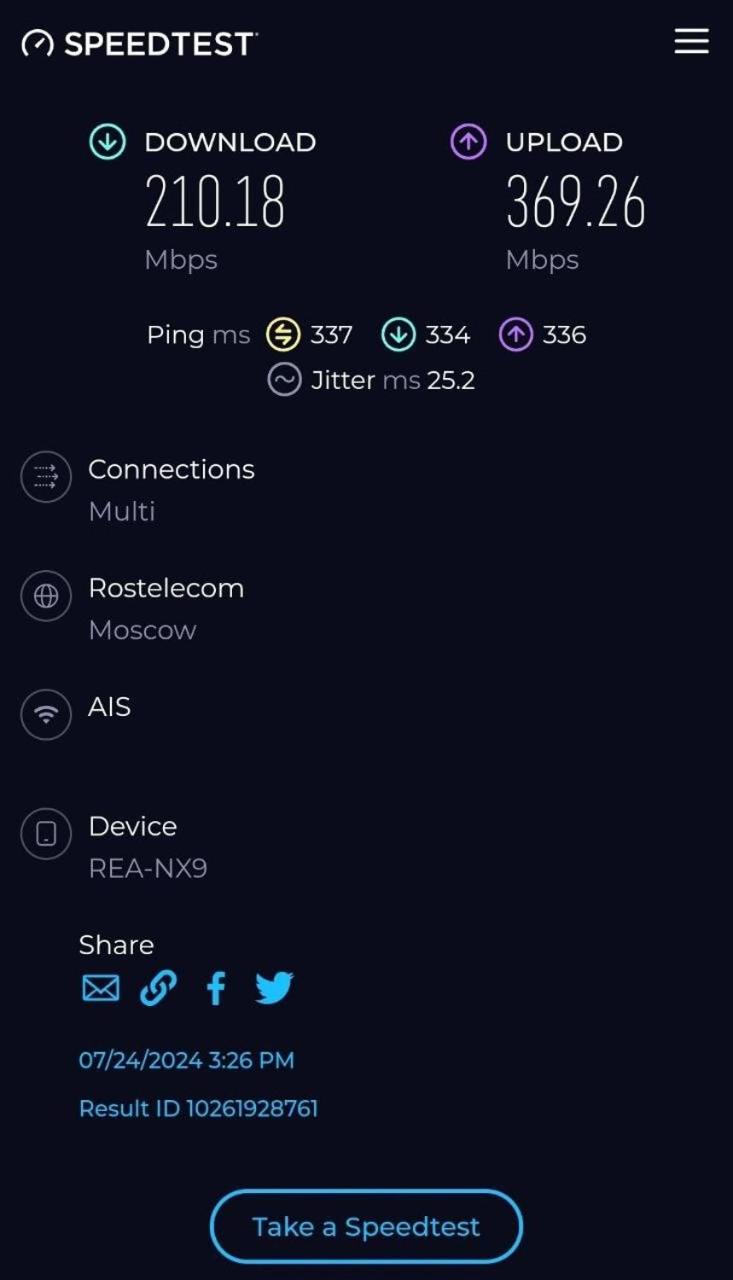Copy the result share link

coord(158,989)
